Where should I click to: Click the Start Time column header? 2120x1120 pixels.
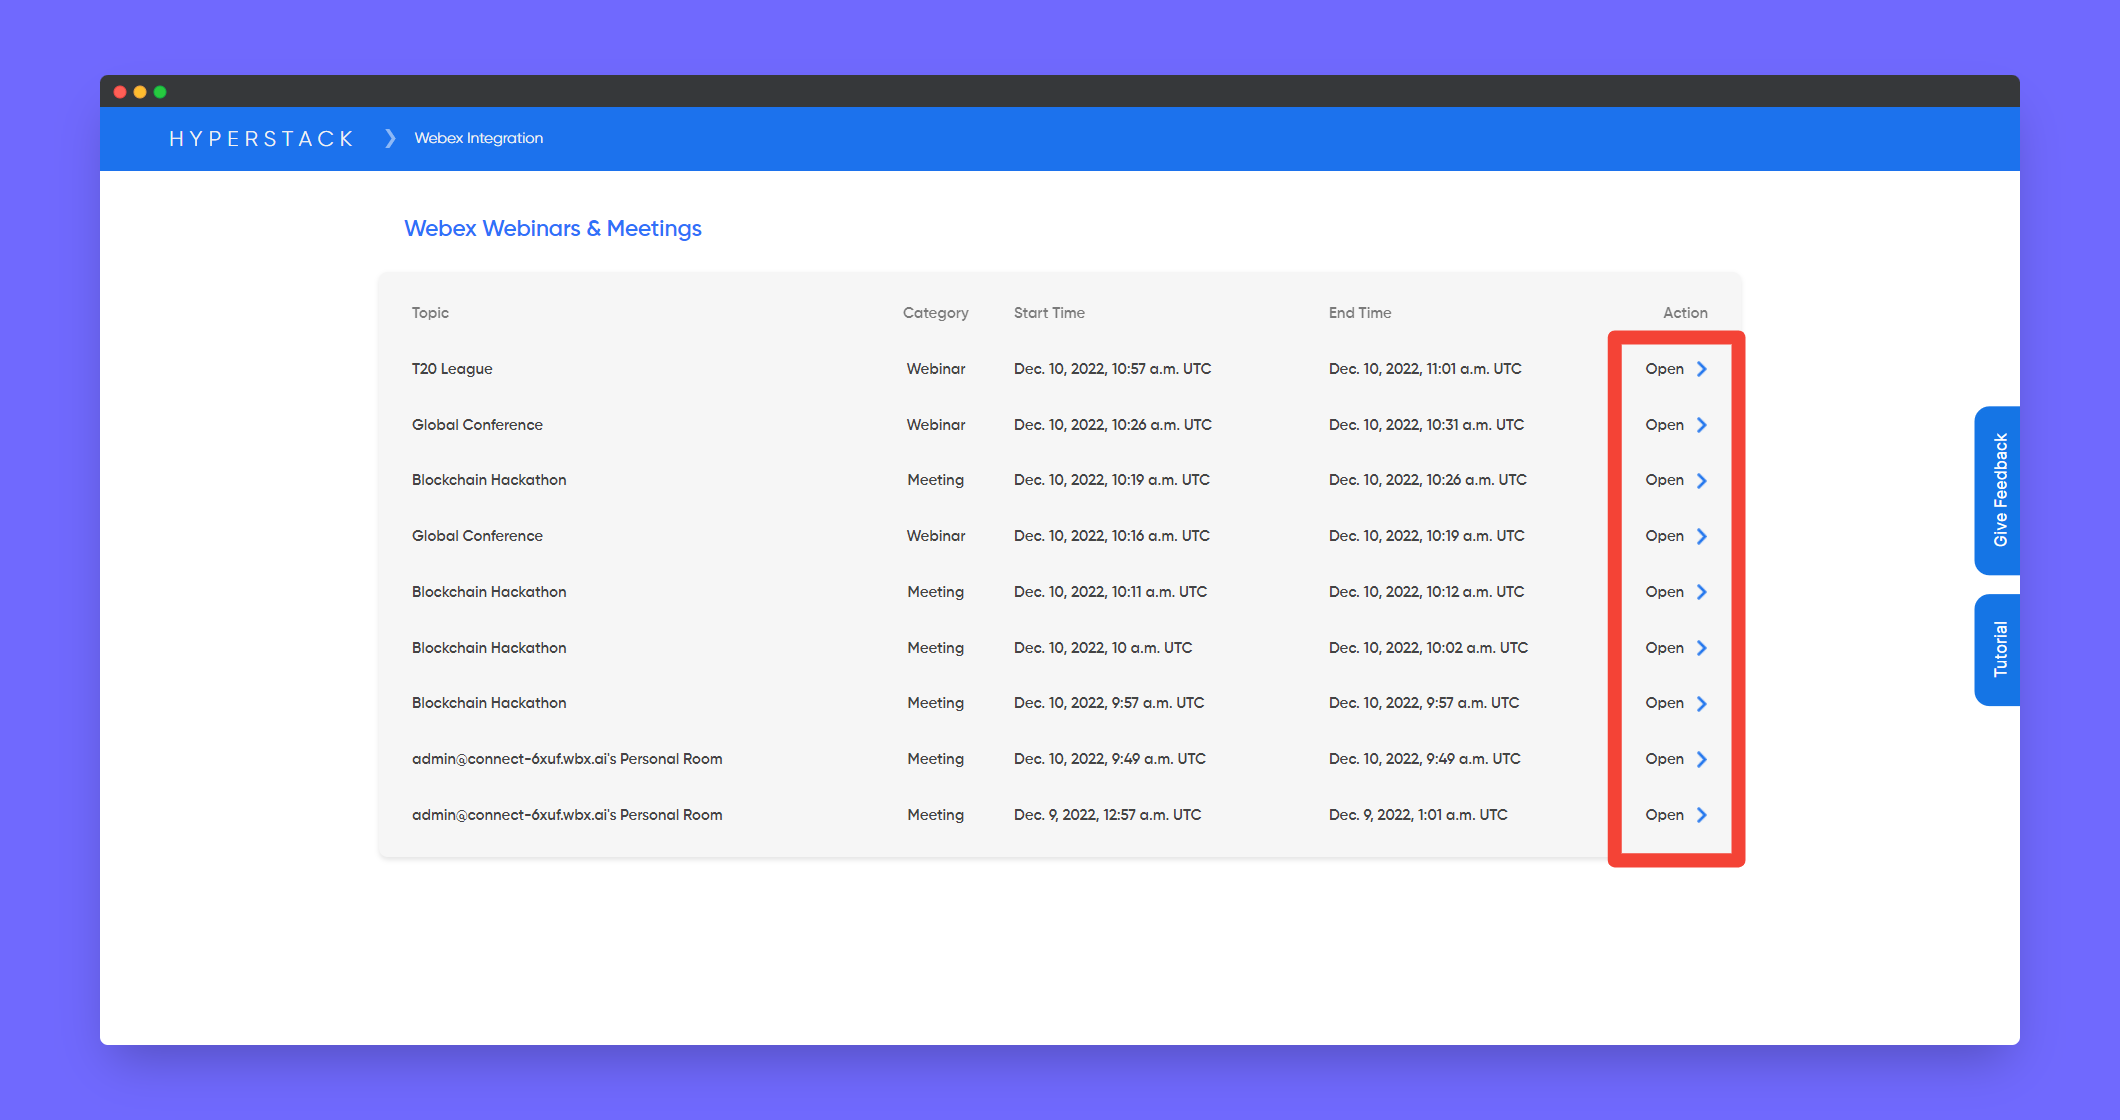click(x=1049, y=313)
